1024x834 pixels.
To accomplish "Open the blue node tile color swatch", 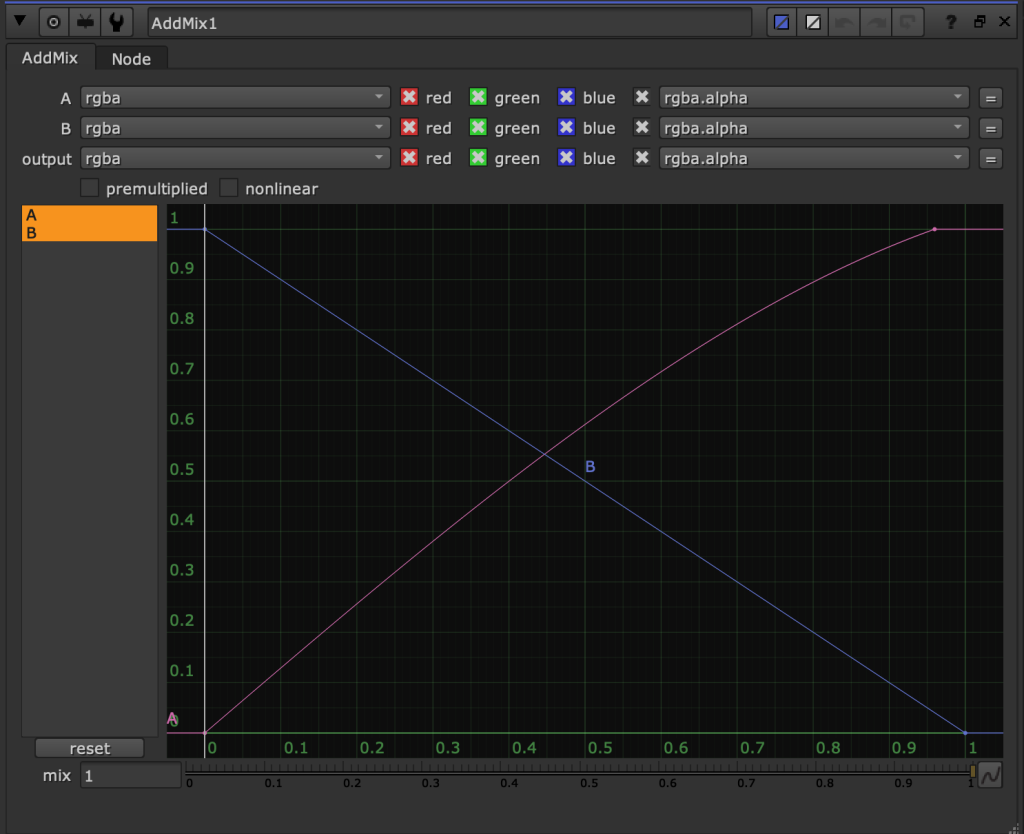I will tap(781, 23).
